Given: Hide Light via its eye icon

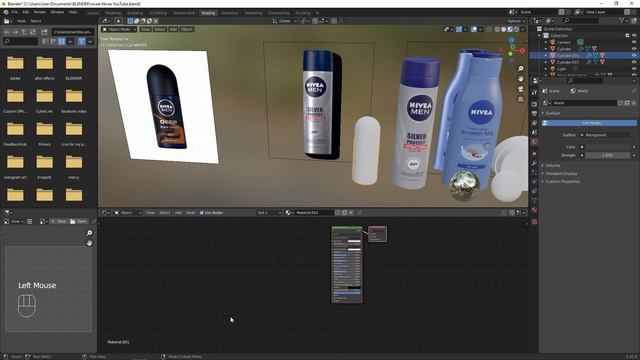Looking at the screenshot, I should tap(634, 69).
